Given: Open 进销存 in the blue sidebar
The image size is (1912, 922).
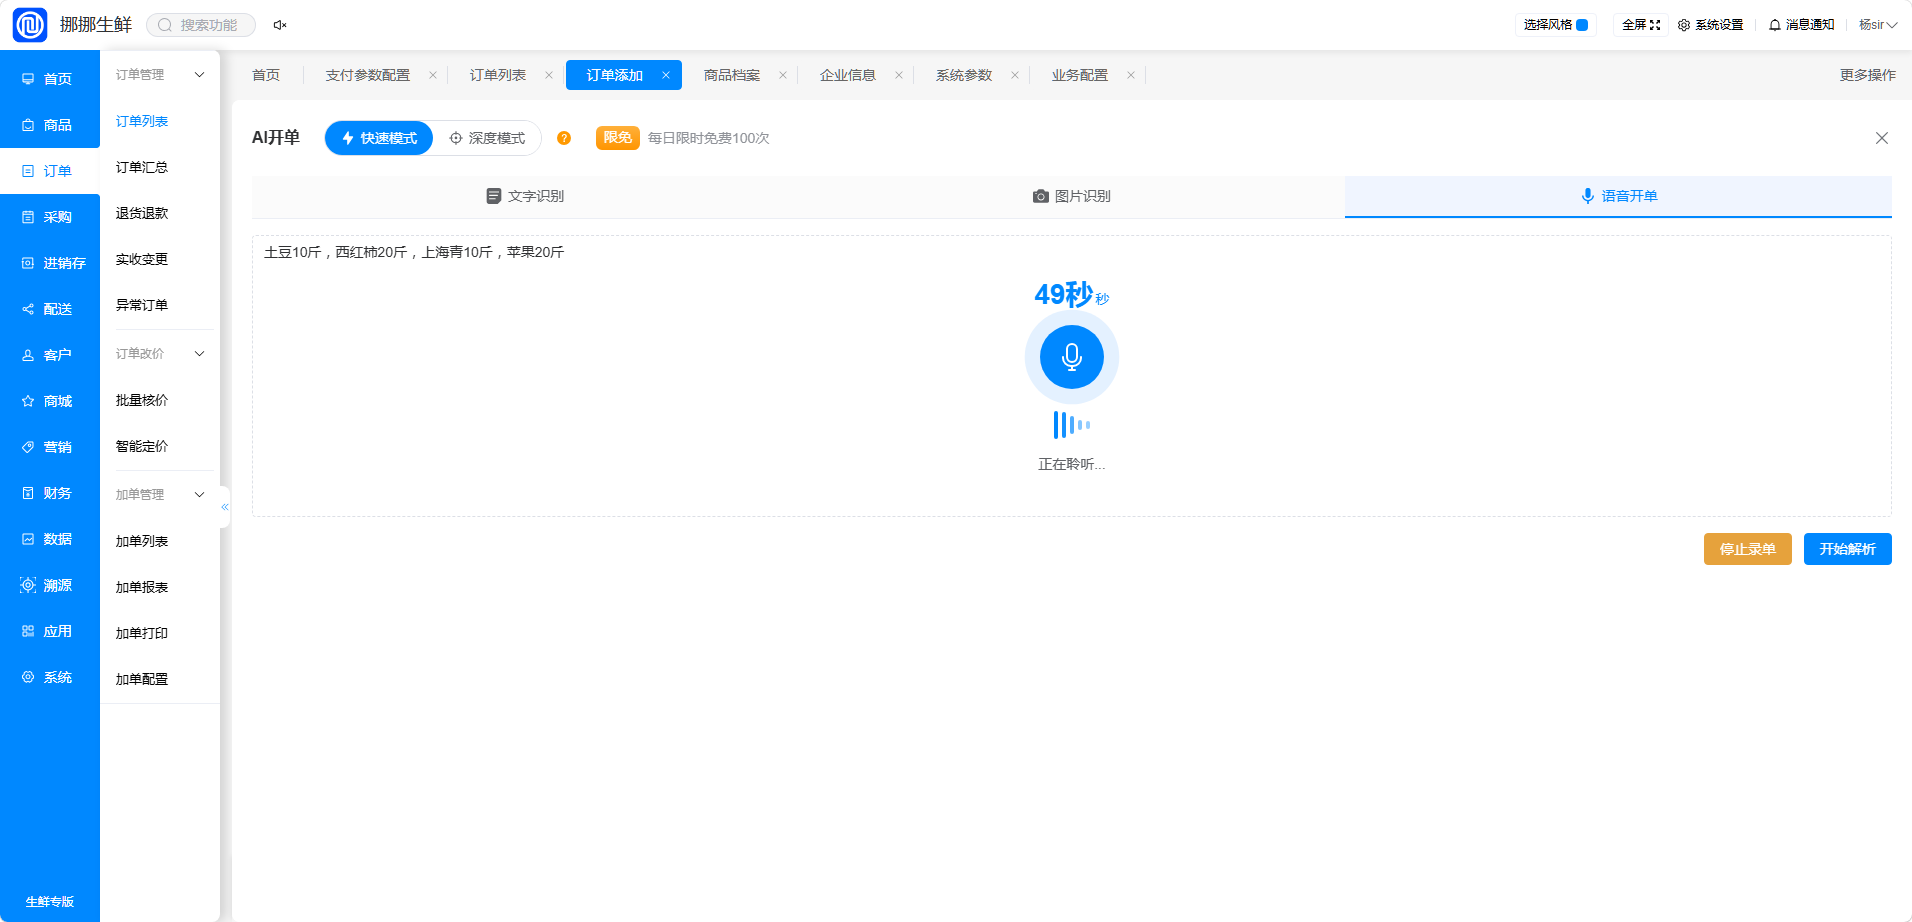Looking at the screenshot, I should 50,263.
